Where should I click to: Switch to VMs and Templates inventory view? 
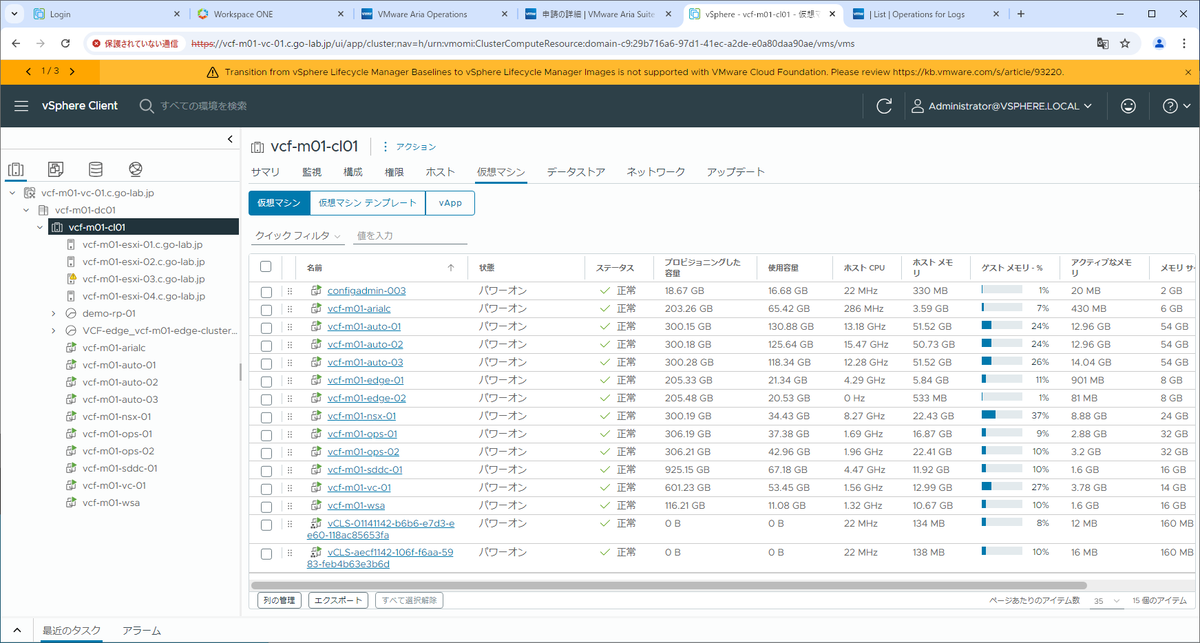pyautogui.click(x=56, y=169)
